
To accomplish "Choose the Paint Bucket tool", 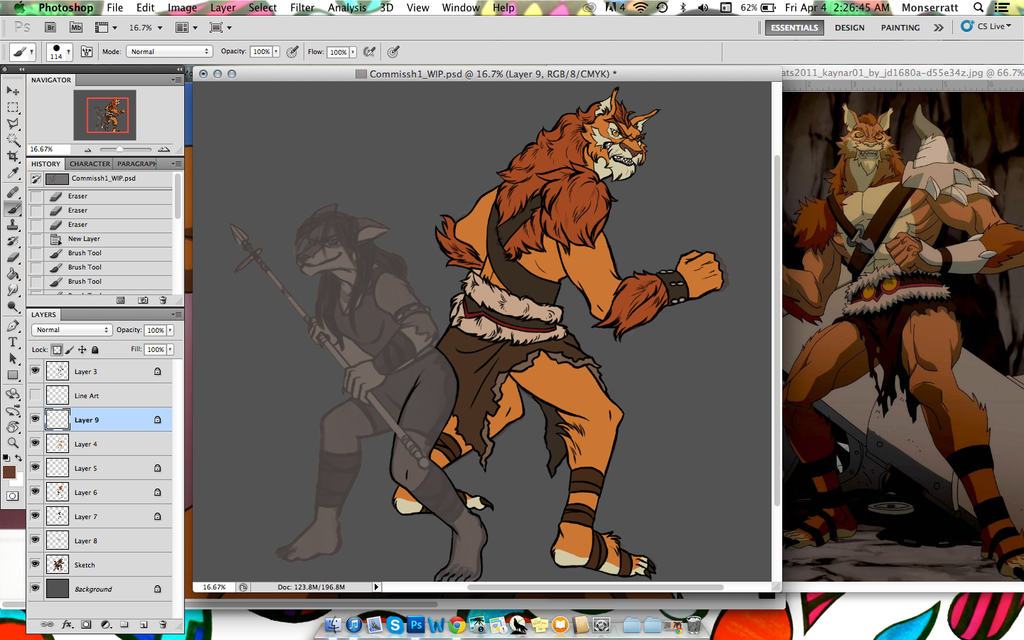I will point(12,274).
